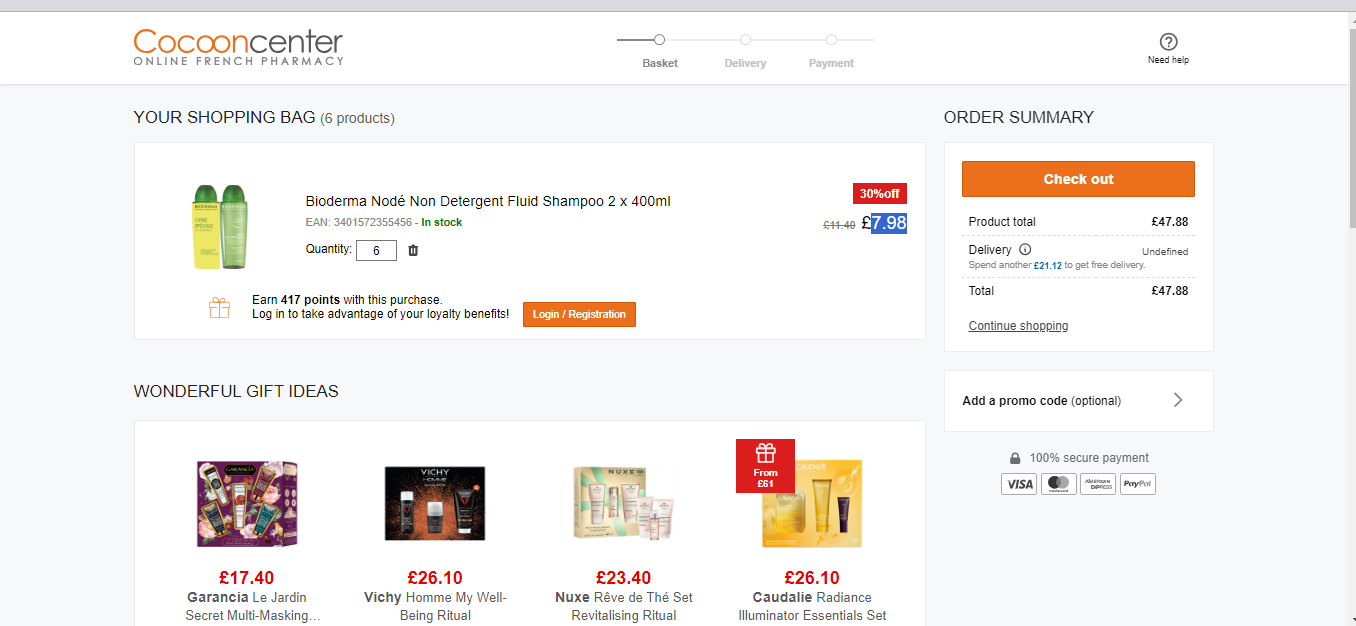The height and width of the screenshot is (626, 1356).
Task: Click the Total £47.88 value
Action: point(1170,291)
